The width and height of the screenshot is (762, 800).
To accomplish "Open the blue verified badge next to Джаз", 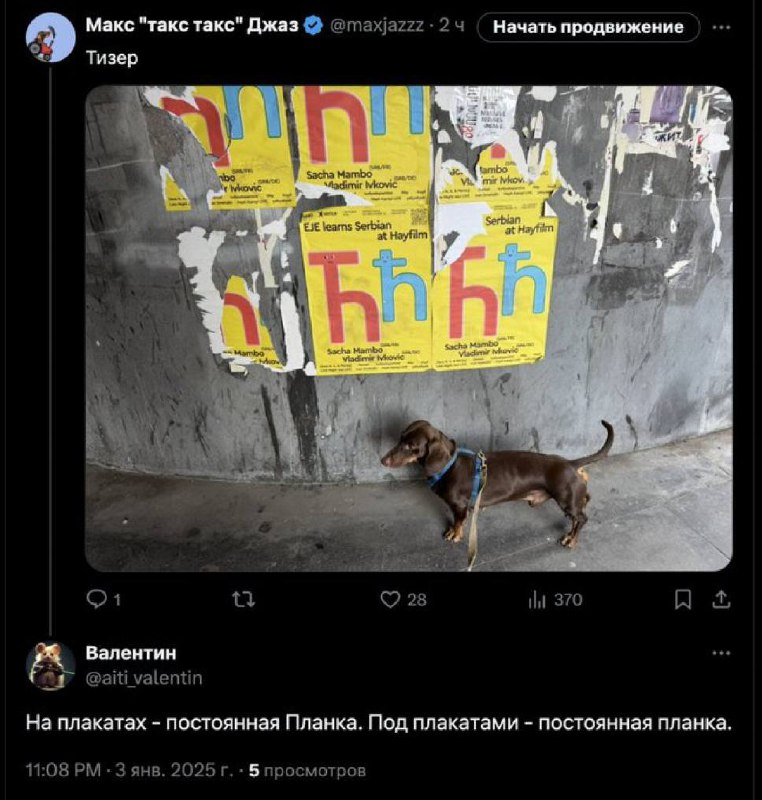I will coord(313,26).
